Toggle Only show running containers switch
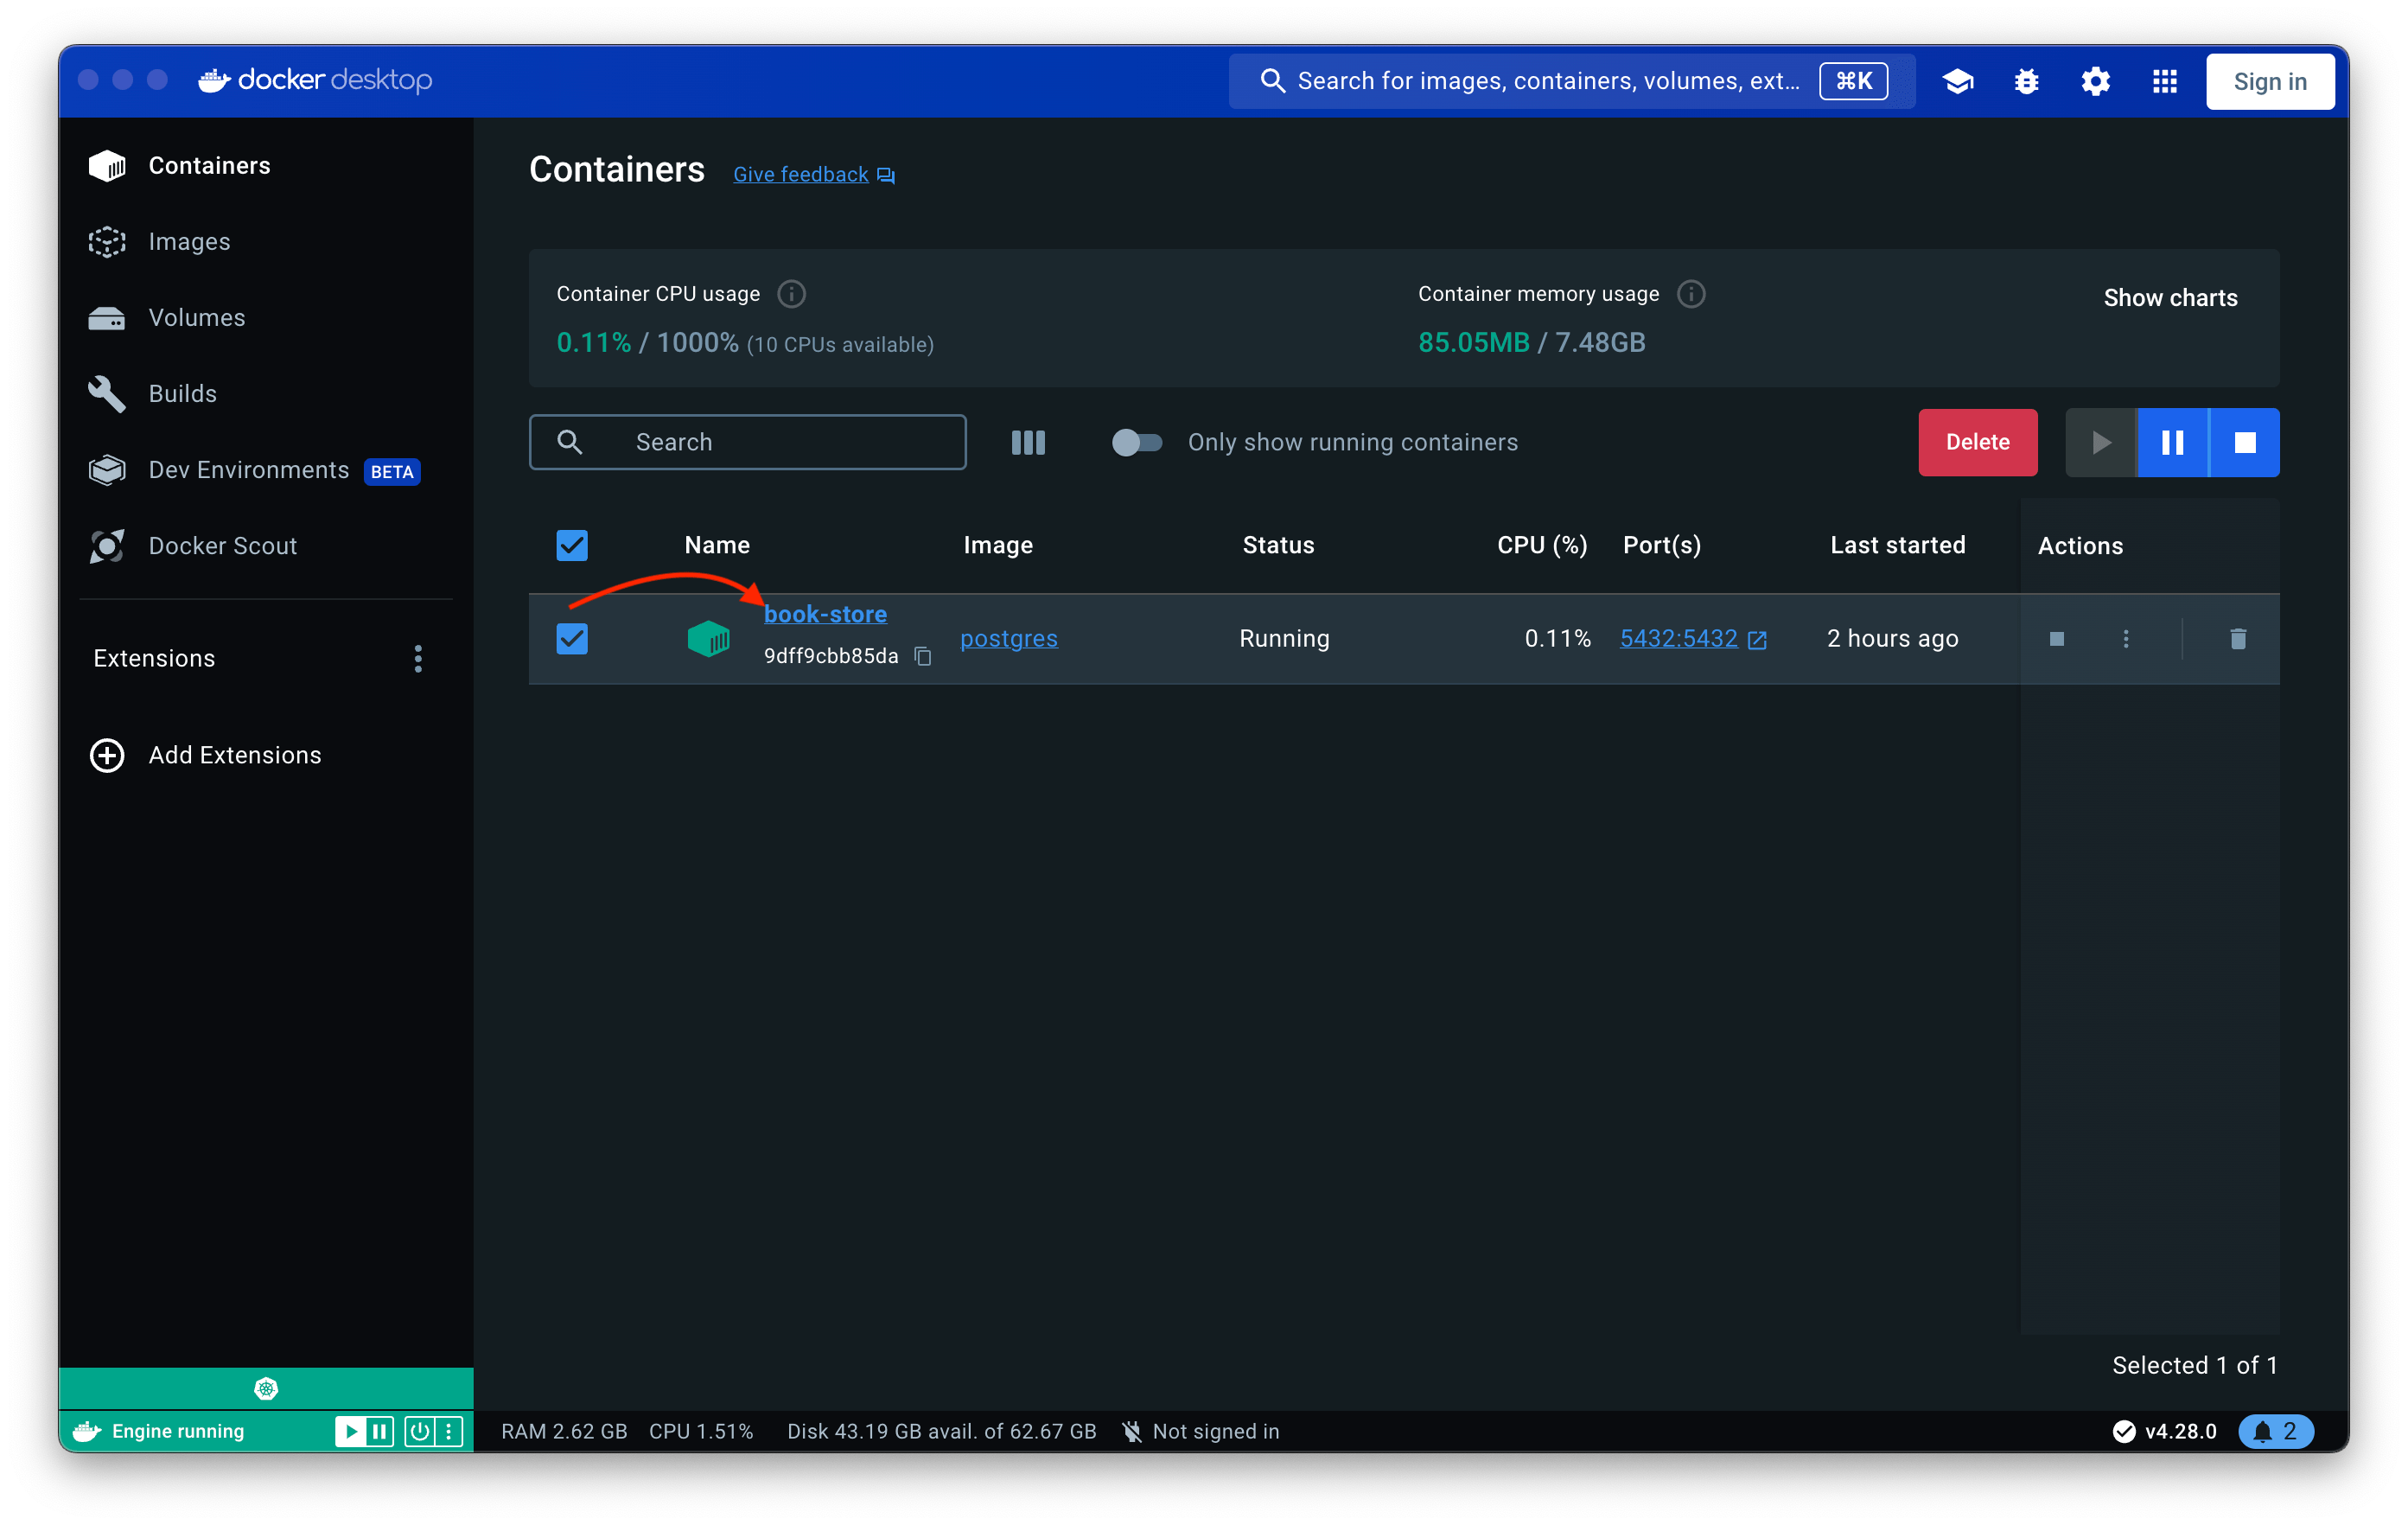Image resolution: width=2408 pixels, height=1525 pixels. click(1137, 442)
